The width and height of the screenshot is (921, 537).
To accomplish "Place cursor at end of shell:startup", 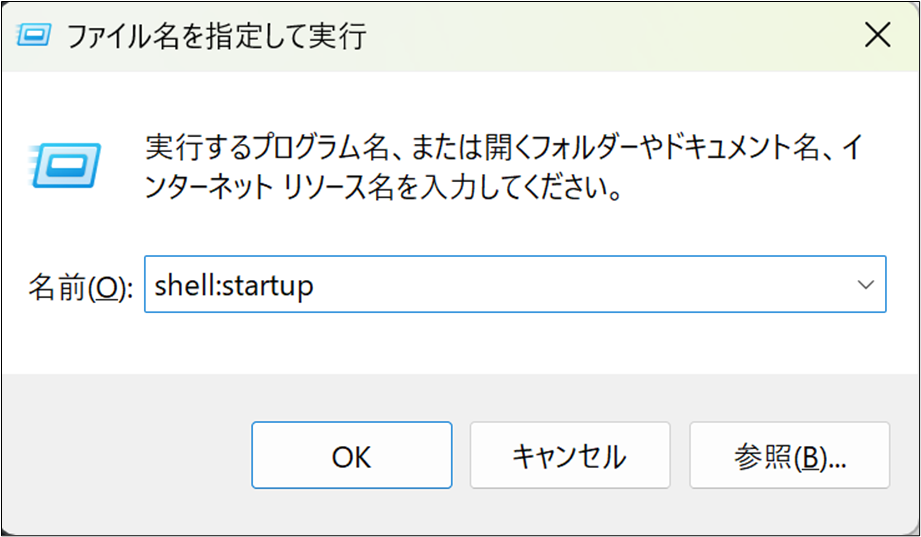I will (x=316, y=286).
